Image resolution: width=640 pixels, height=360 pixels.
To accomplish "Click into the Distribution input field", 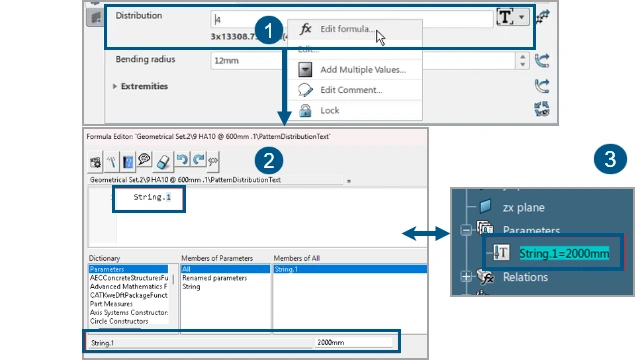I will (352, 19).
